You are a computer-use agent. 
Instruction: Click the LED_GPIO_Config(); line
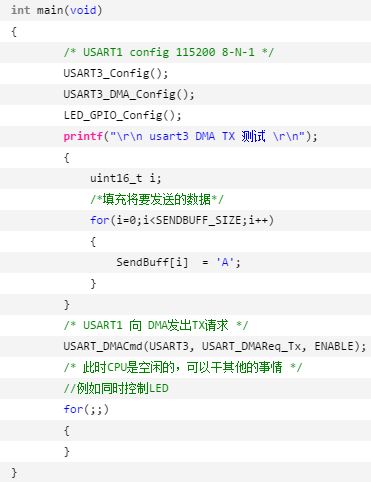(122, 115)
